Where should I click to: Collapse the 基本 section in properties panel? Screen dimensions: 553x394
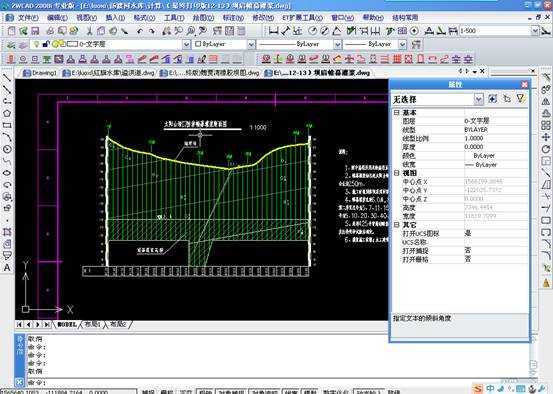[x=396, y=113]
